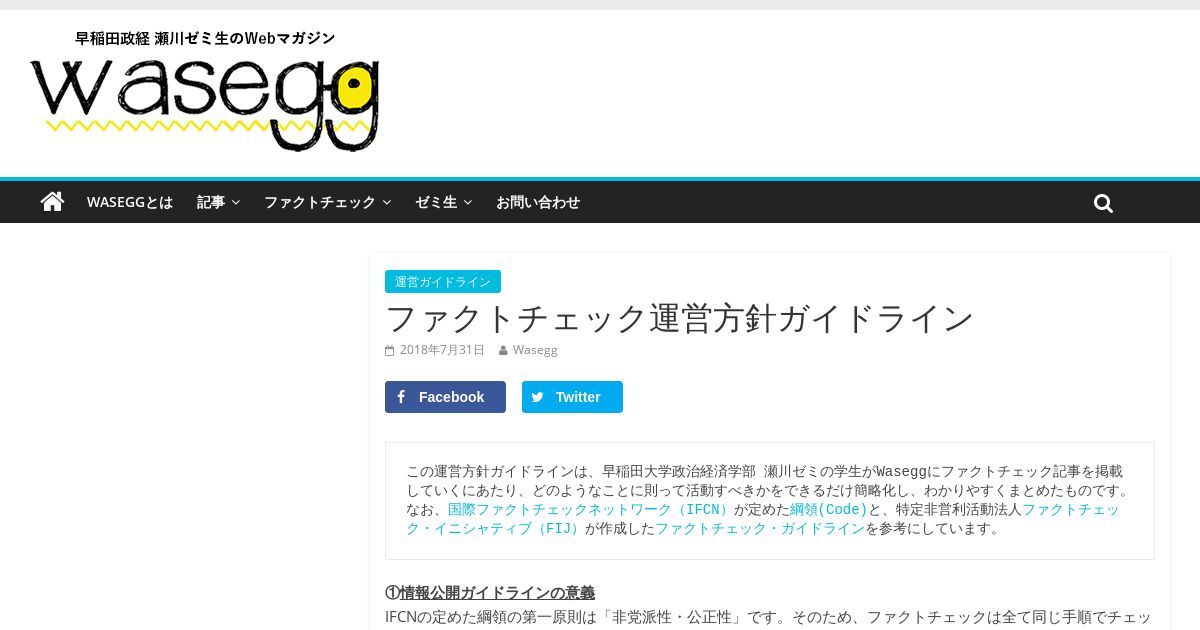Open the search magnifier icon
Screen dimensions: 1200x630
tap(1103, 203)
